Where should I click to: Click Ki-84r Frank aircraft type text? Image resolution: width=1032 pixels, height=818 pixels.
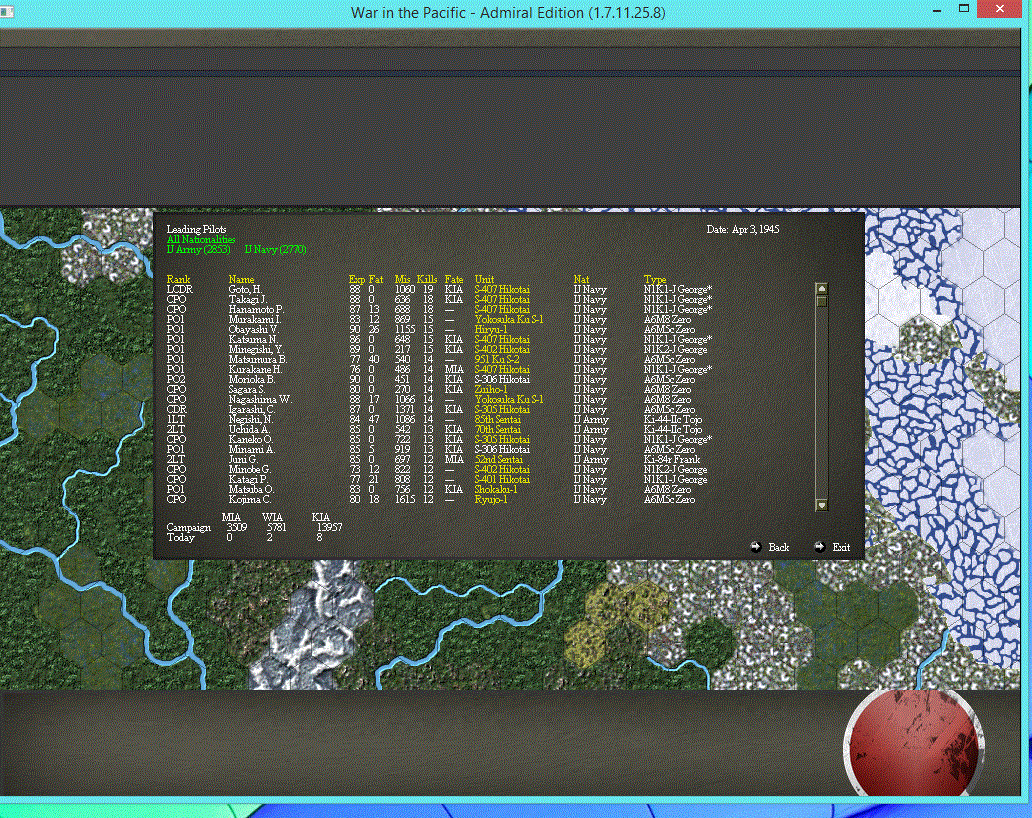(x=672, y=459)
